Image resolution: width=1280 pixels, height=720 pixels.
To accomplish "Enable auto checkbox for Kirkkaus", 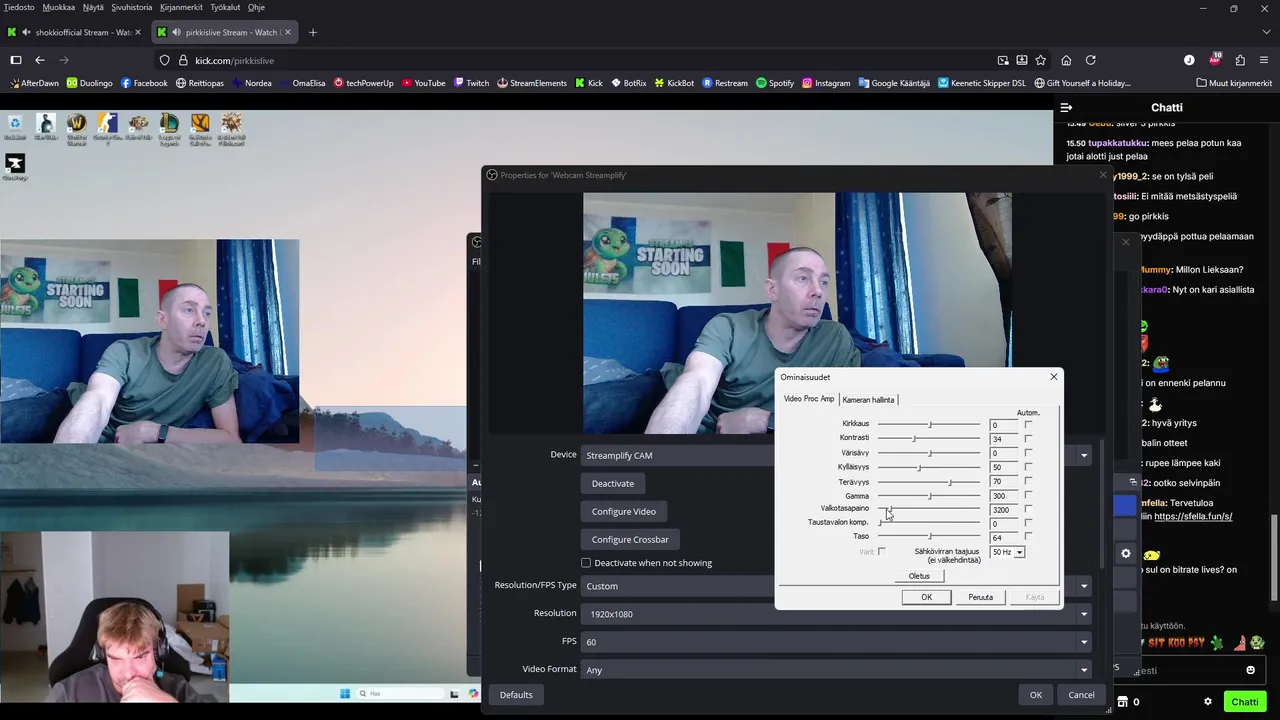I will [x=1028, y=425].
